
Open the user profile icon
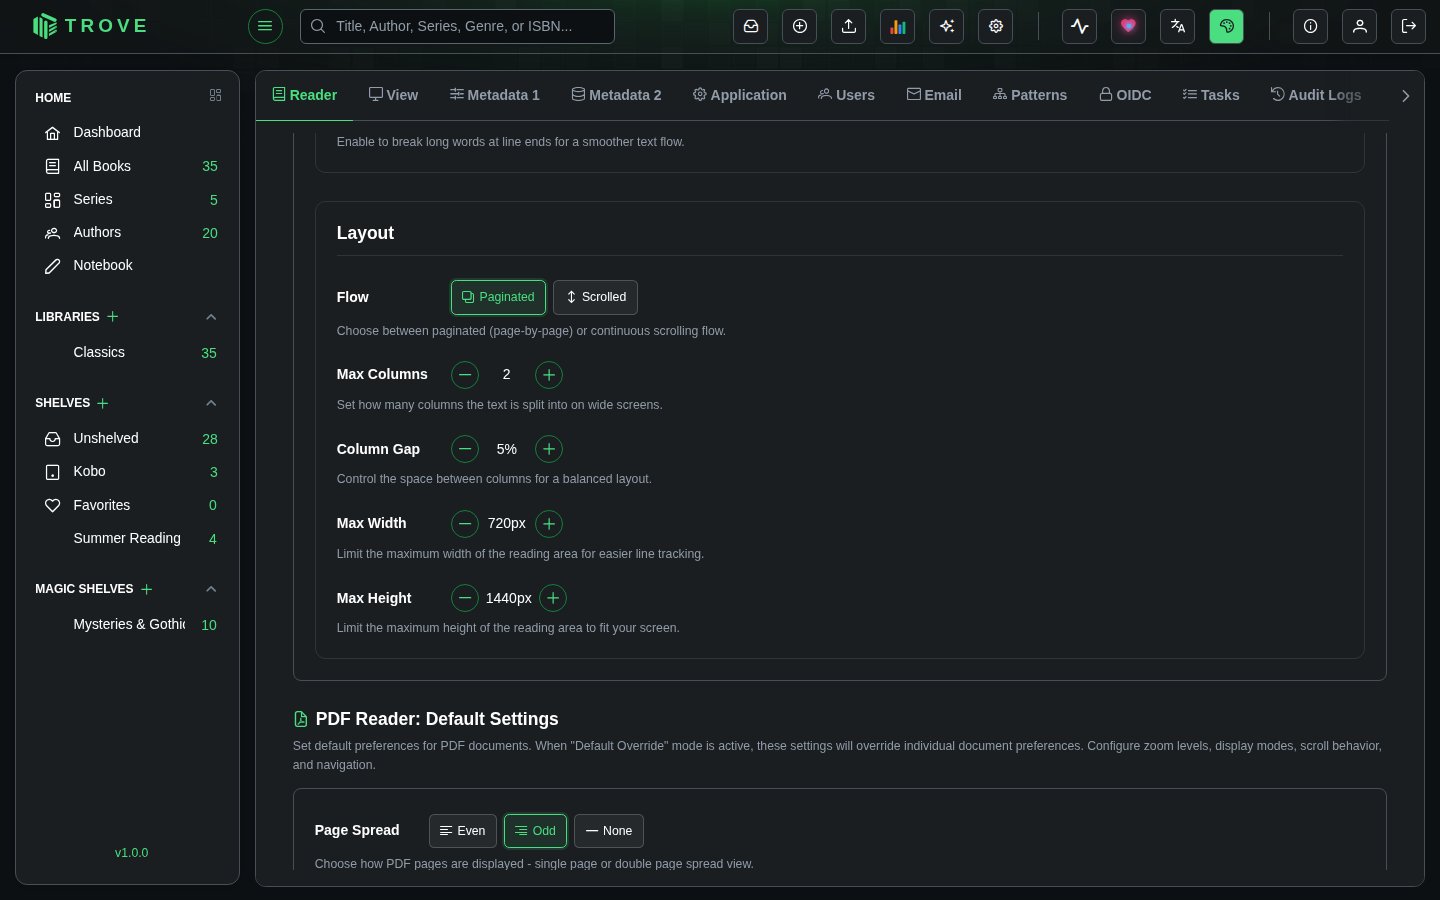click(1360, 26)
